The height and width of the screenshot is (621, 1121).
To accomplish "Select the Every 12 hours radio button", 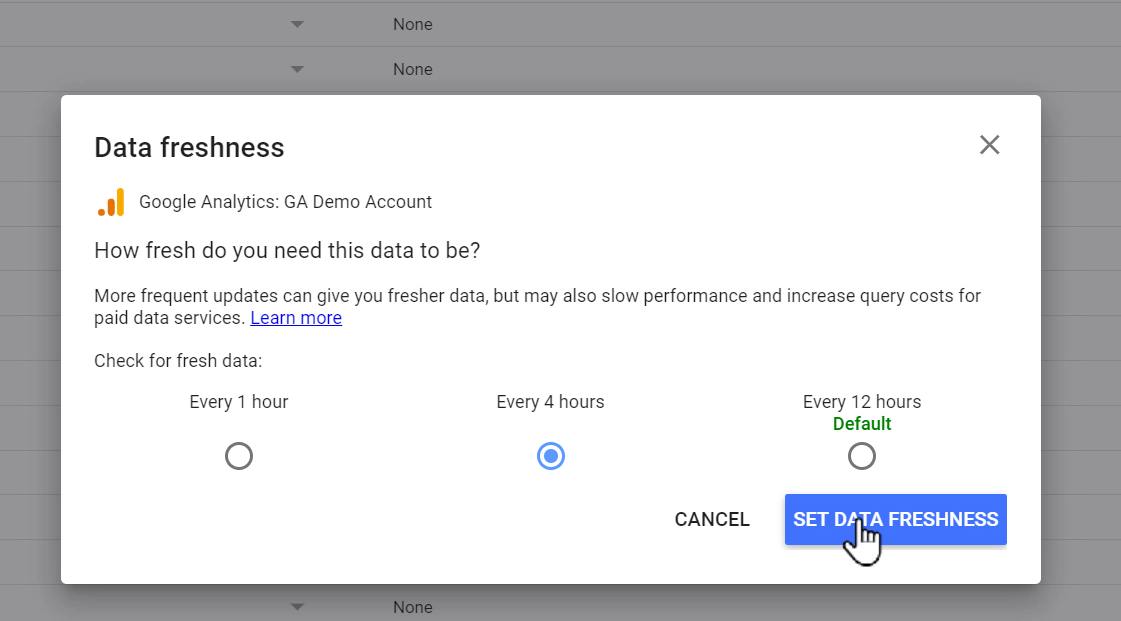I will [861, 456].
